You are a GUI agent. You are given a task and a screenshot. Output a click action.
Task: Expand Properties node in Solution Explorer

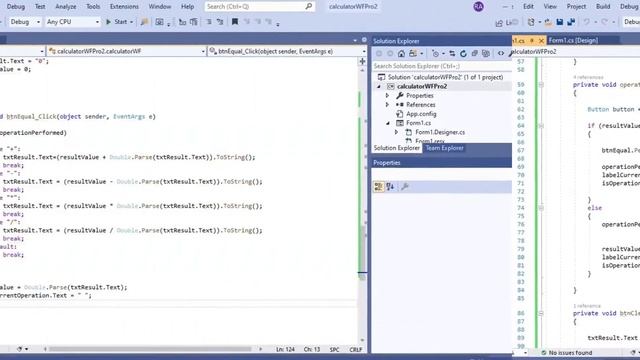coord(387,96)
